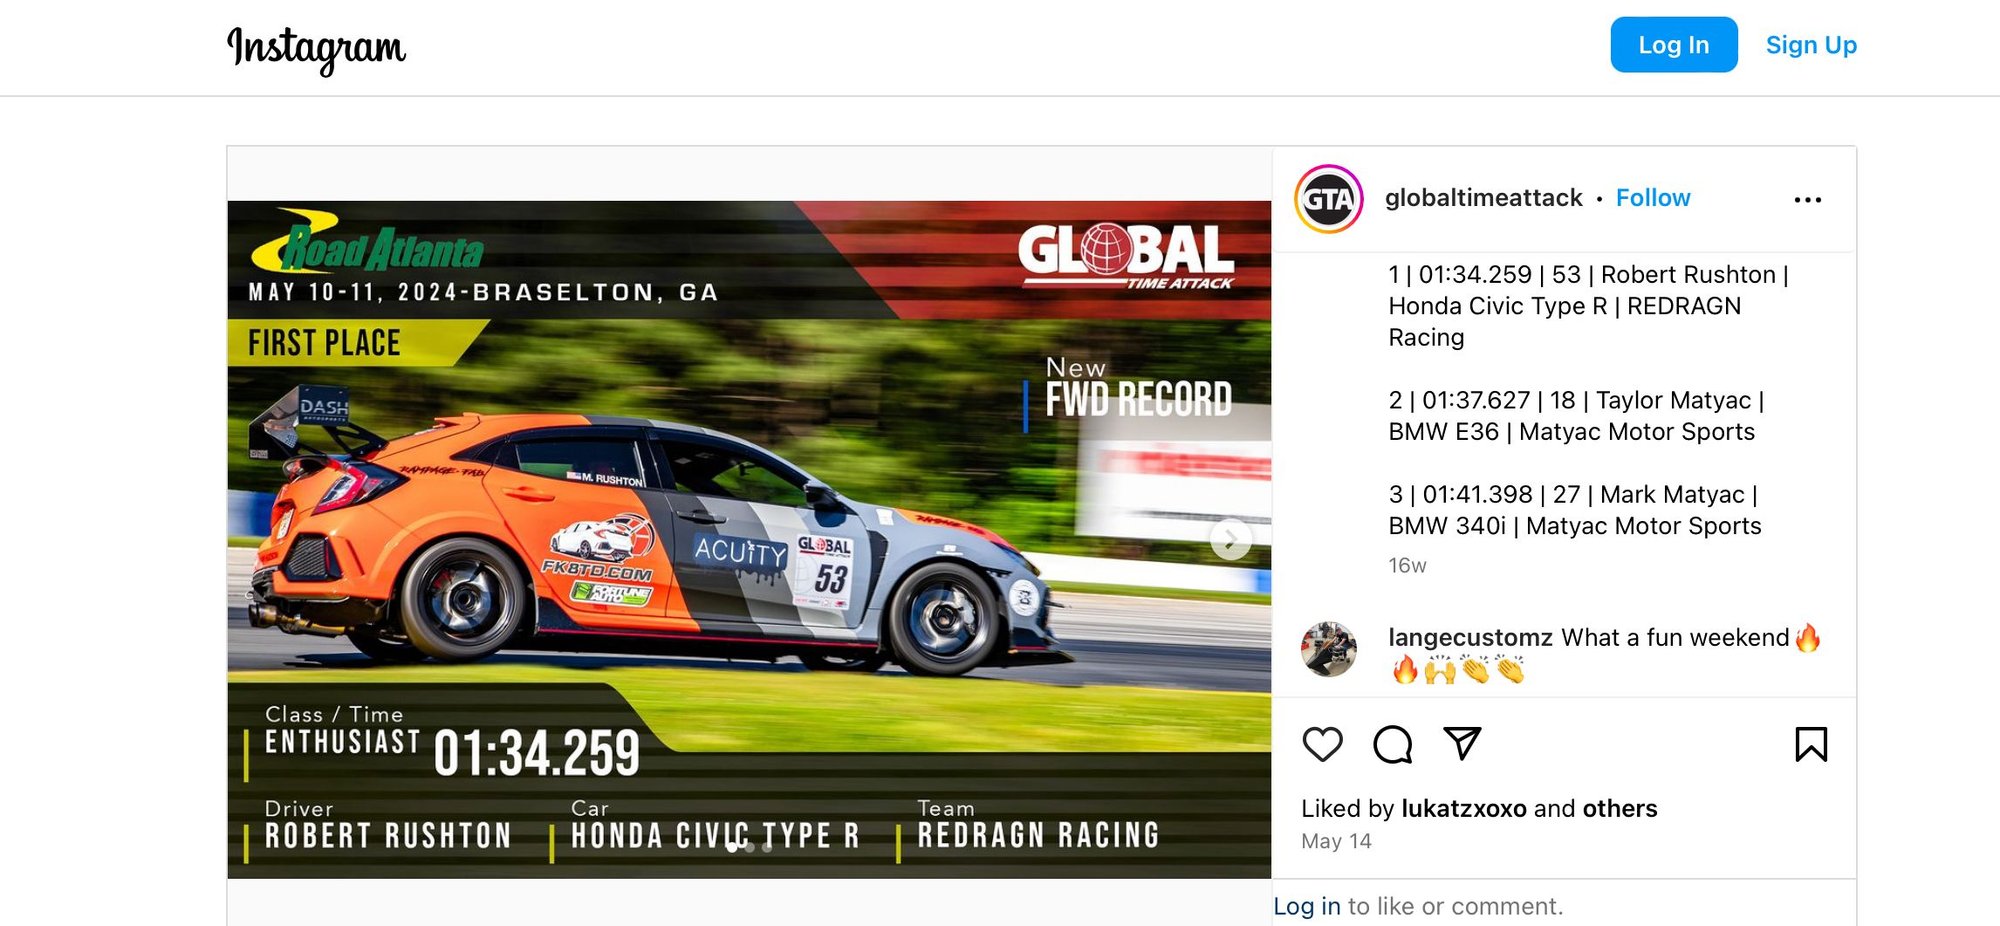Follow the globaltimeattack account
Screen dimensions: 2000x926
tap(1653, 198)
